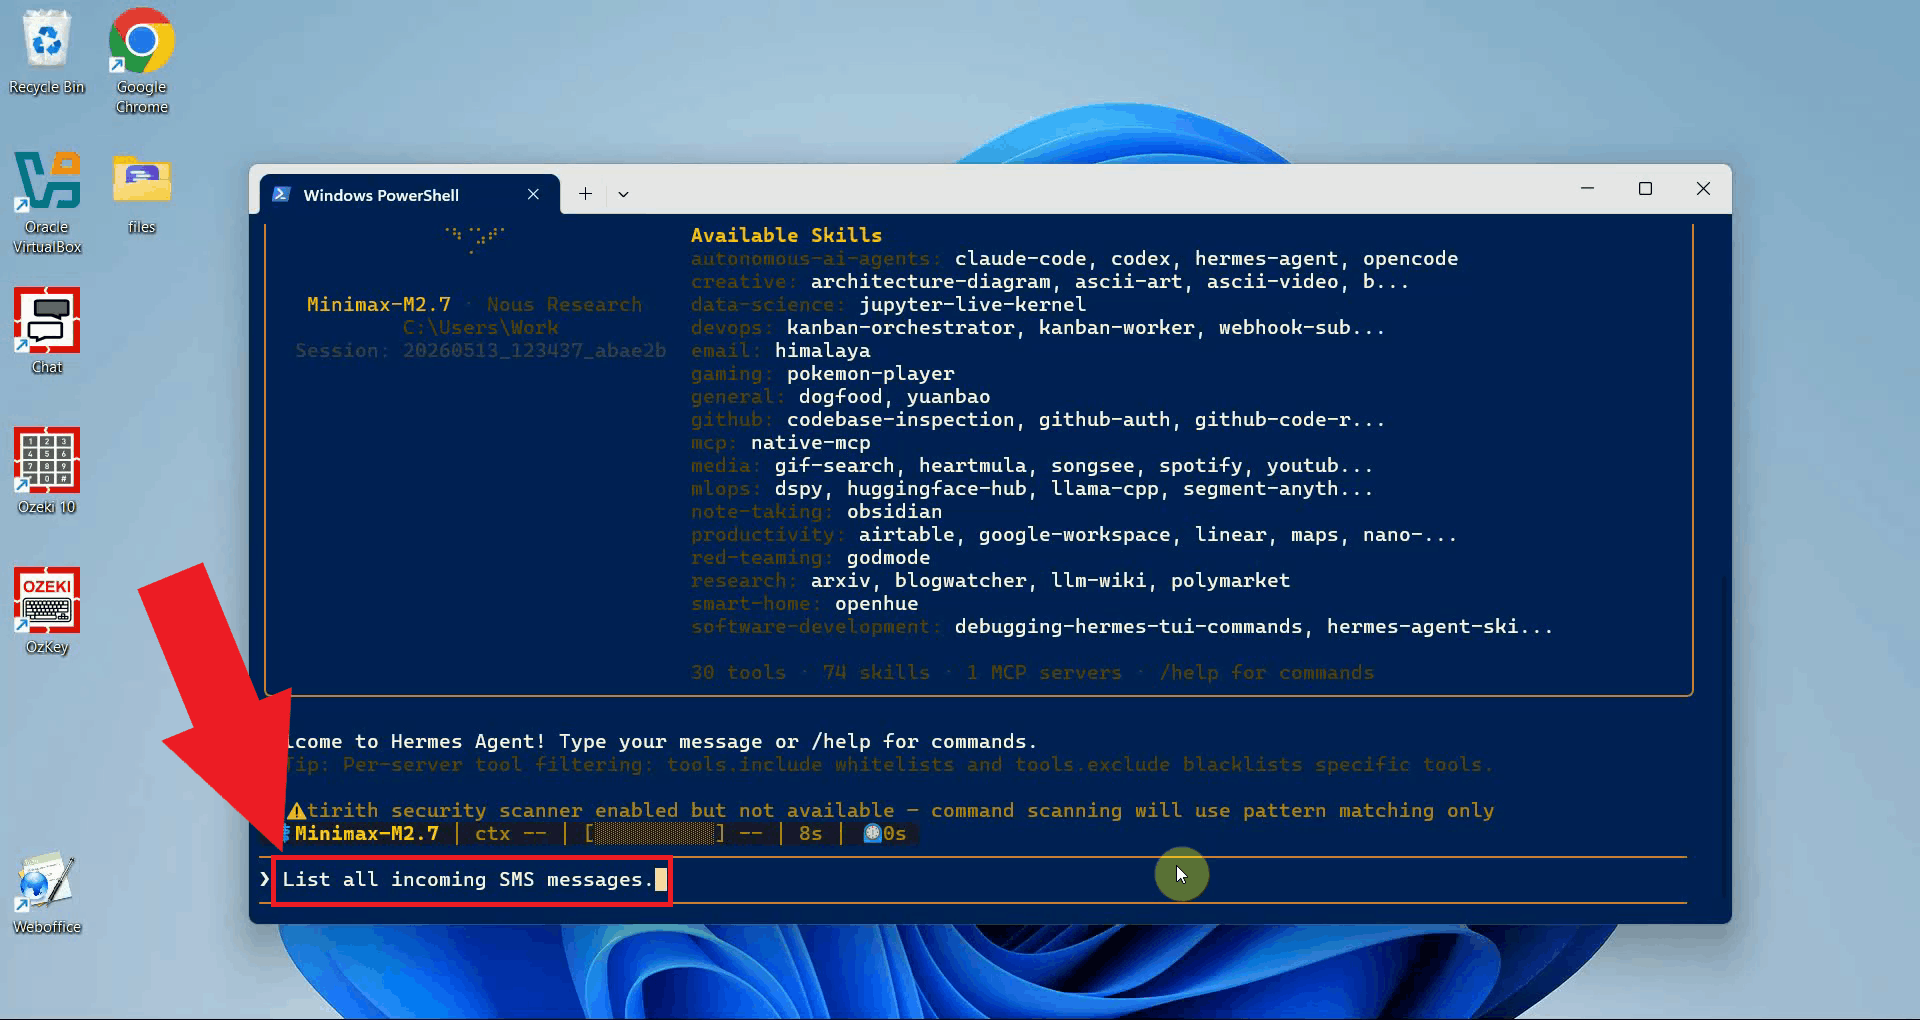Click the 'polymarket' research skill

tap(1230, 581)
